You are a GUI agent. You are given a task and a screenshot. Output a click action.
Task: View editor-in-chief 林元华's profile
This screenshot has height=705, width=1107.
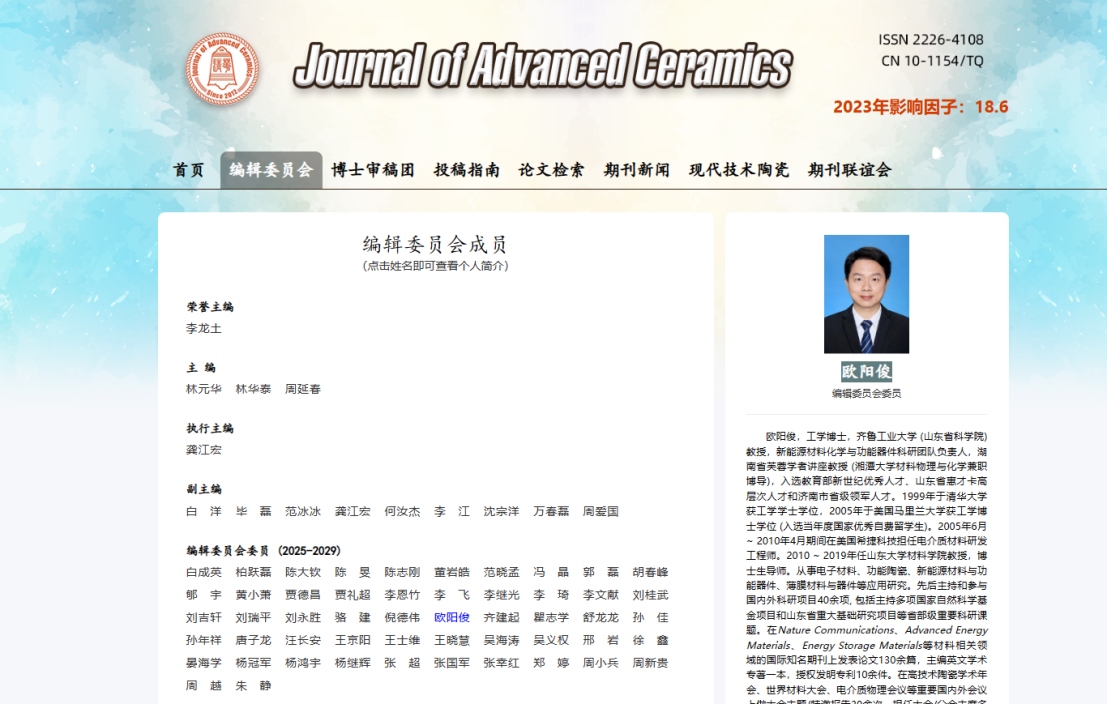click(204, 390)
